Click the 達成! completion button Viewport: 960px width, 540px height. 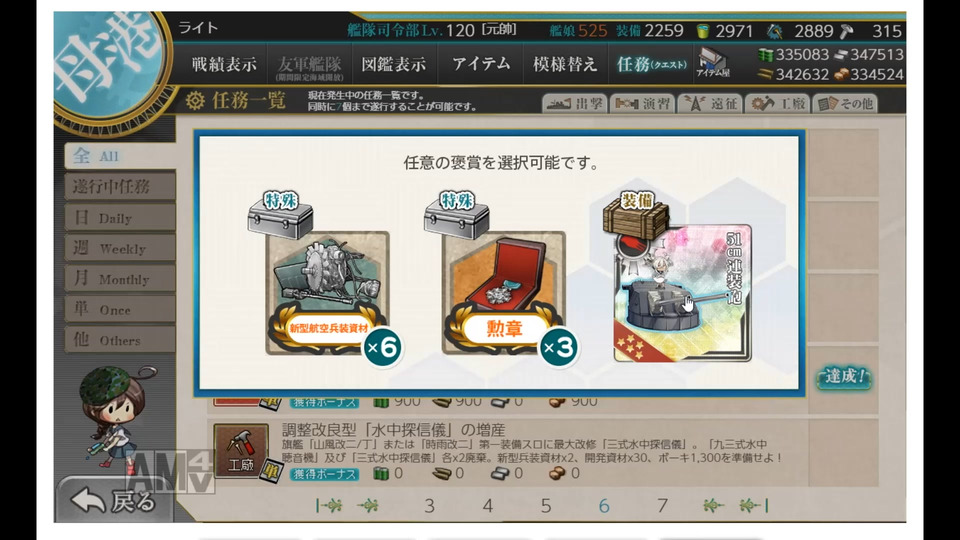pyautogui.click(x=844, y=376)
